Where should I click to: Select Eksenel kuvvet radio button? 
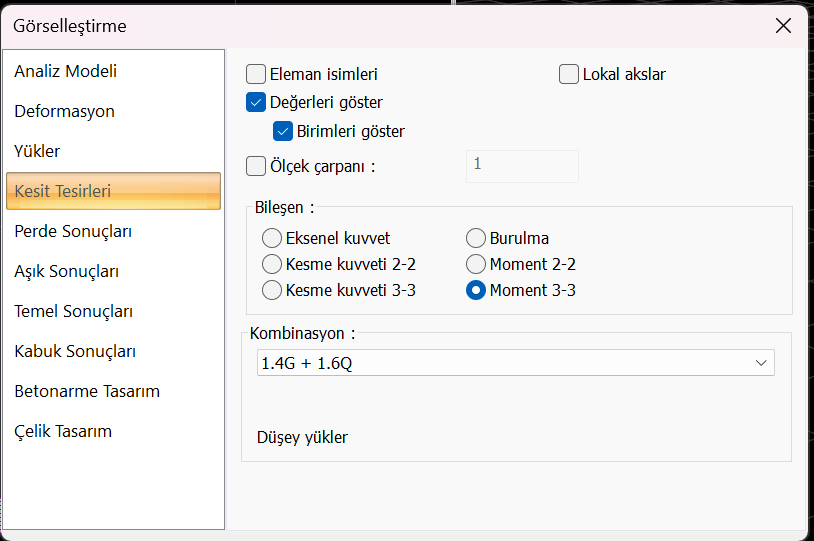tap(272, 238)
